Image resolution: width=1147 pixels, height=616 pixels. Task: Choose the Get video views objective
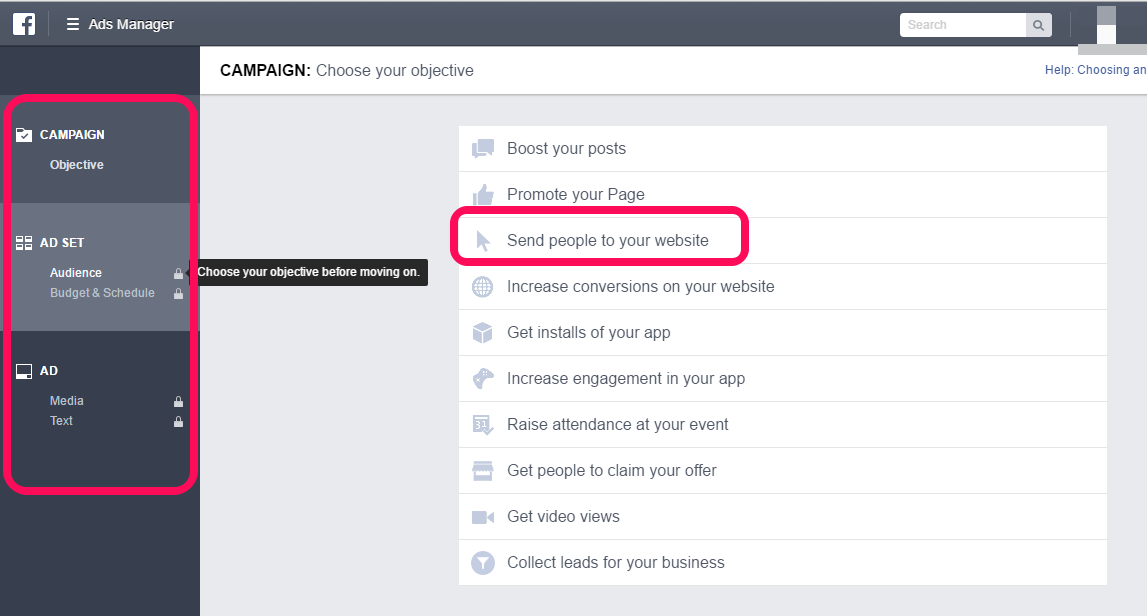(783, 517)
